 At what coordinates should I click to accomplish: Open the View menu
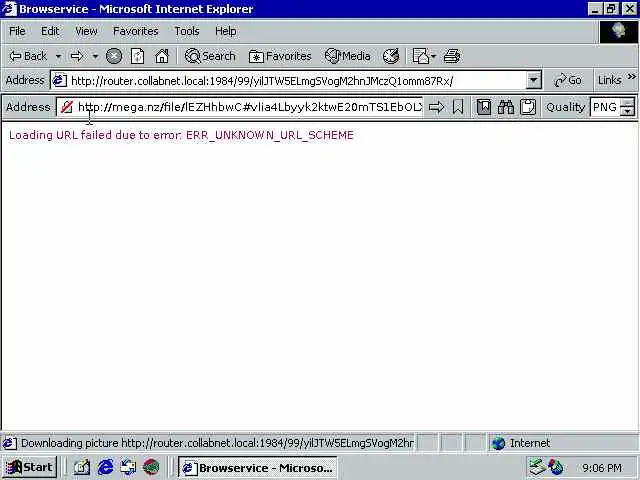click(x=86, y=31)
